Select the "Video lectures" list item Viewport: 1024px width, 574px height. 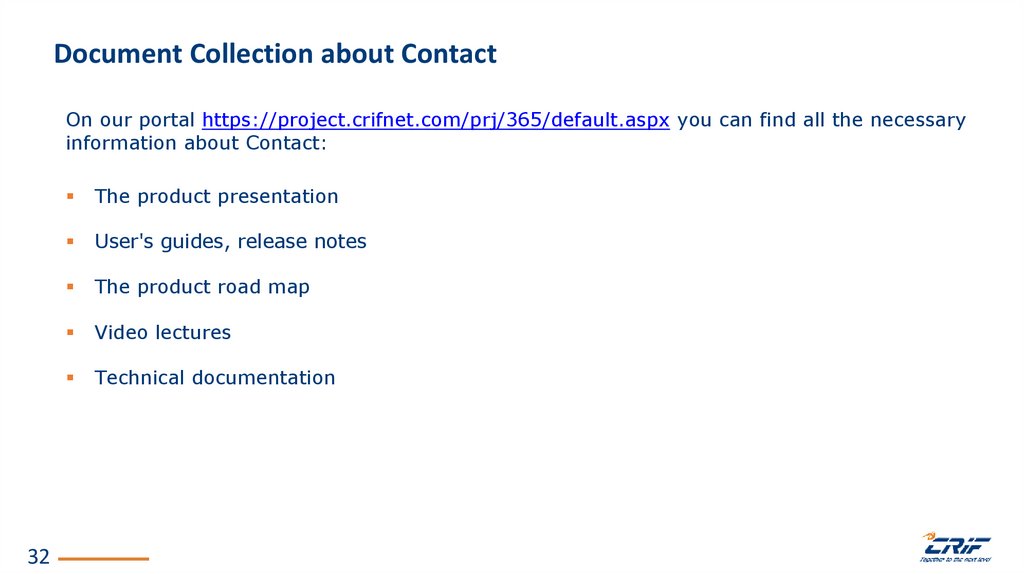tap(162, 333)
